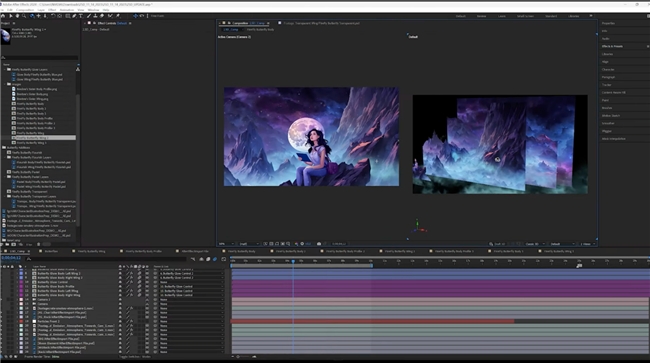Viewport: 650px width, 363px height.
Task: Open the Window menu
Action: 94,10
